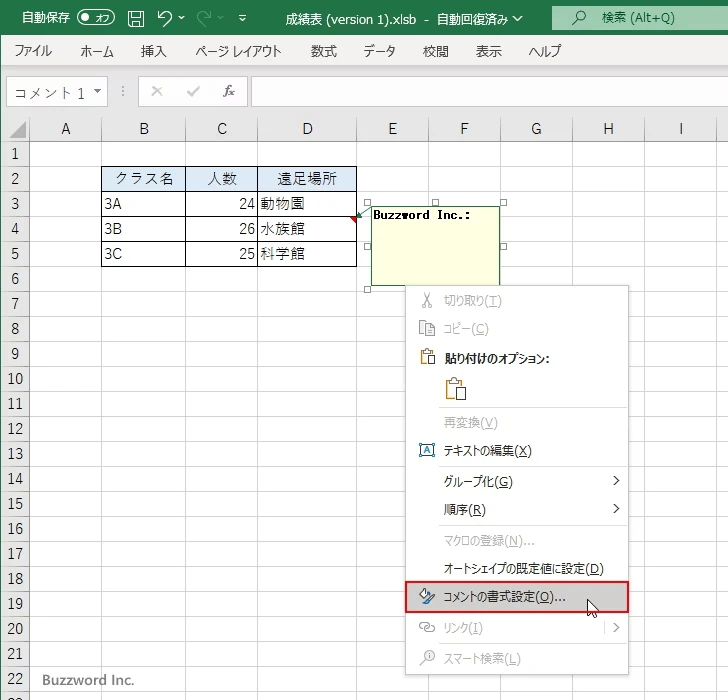Switch to the 挿入 tab
Viewport: 728px width, 700px height.
[x=154, y=51]
